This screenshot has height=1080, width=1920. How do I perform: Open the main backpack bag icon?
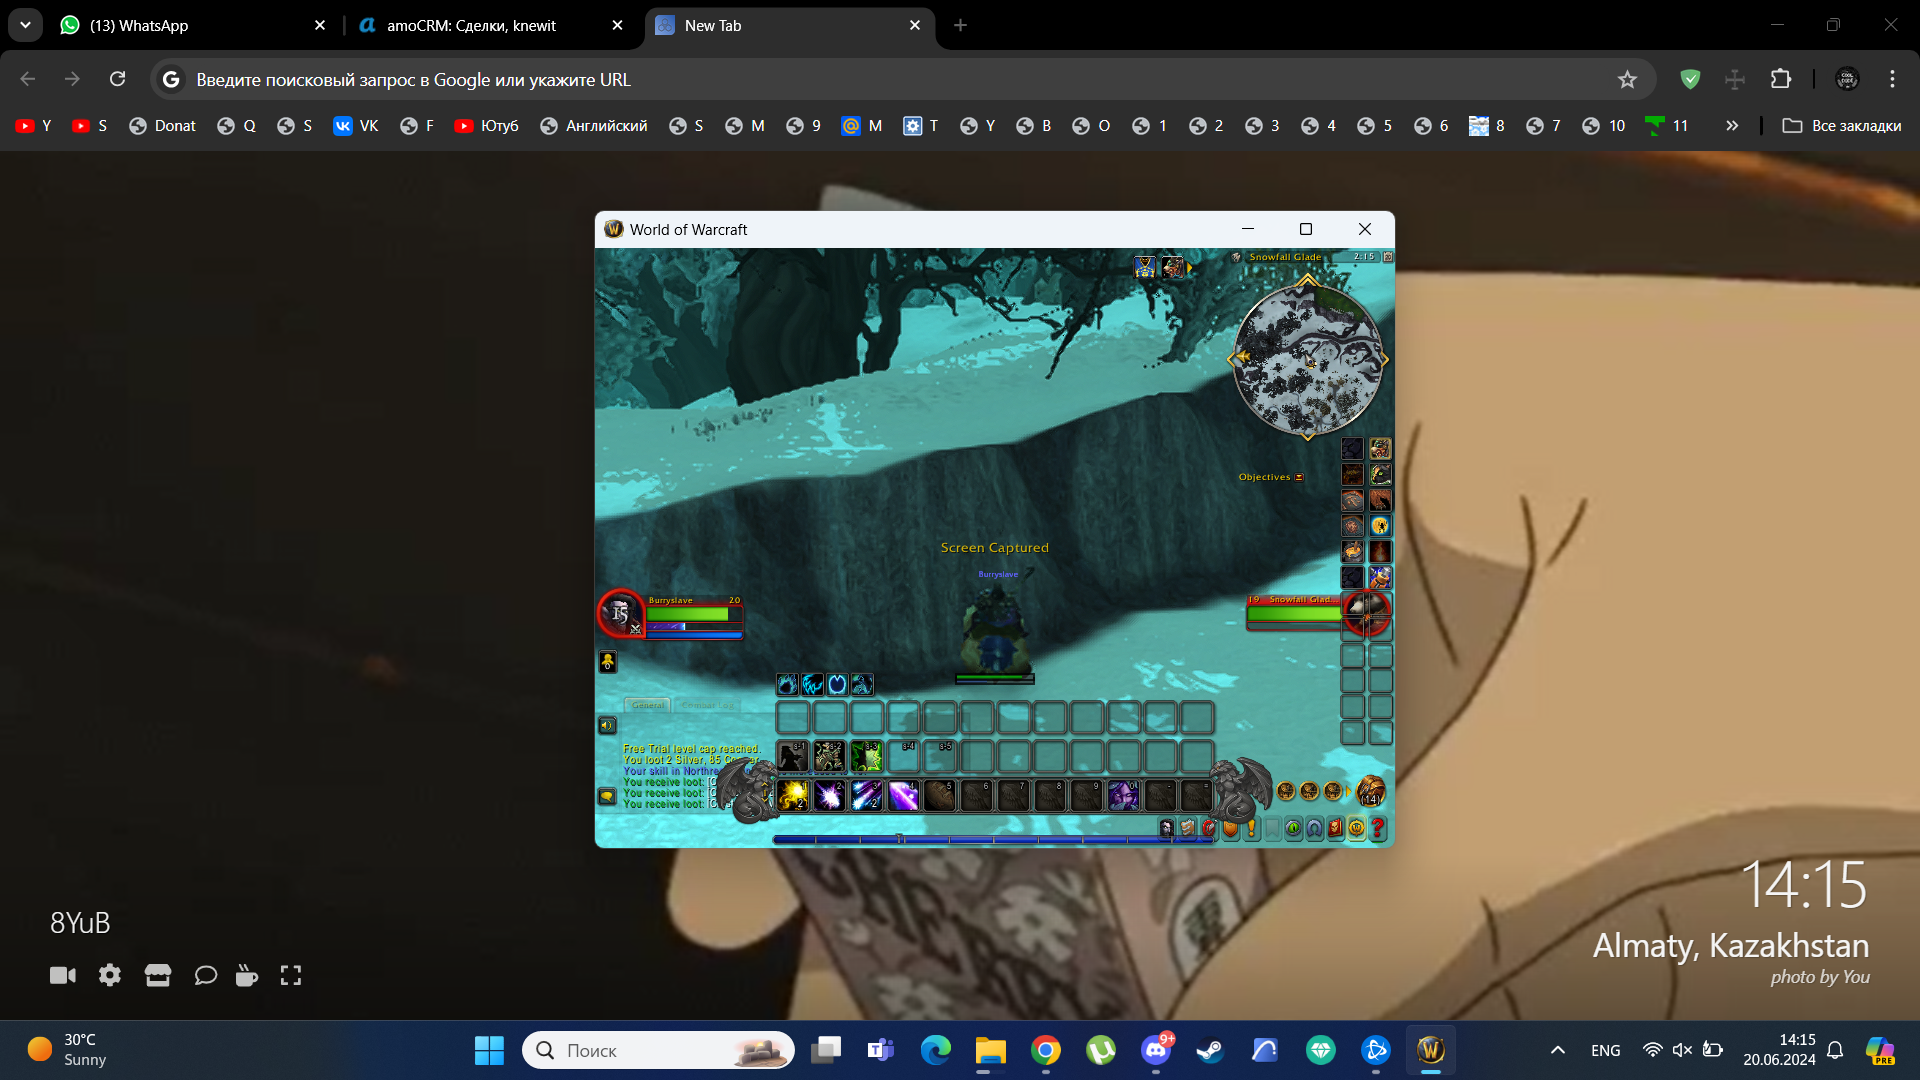[1370, 791]
